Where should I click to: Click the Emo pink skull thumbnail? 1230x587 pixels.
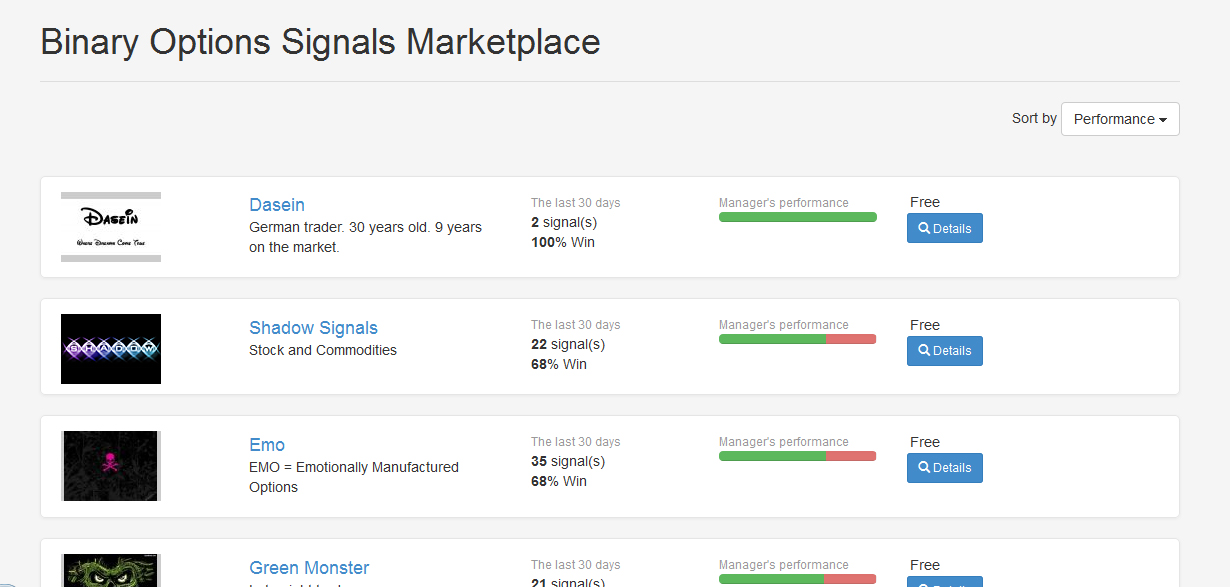(x=111, y=466)
